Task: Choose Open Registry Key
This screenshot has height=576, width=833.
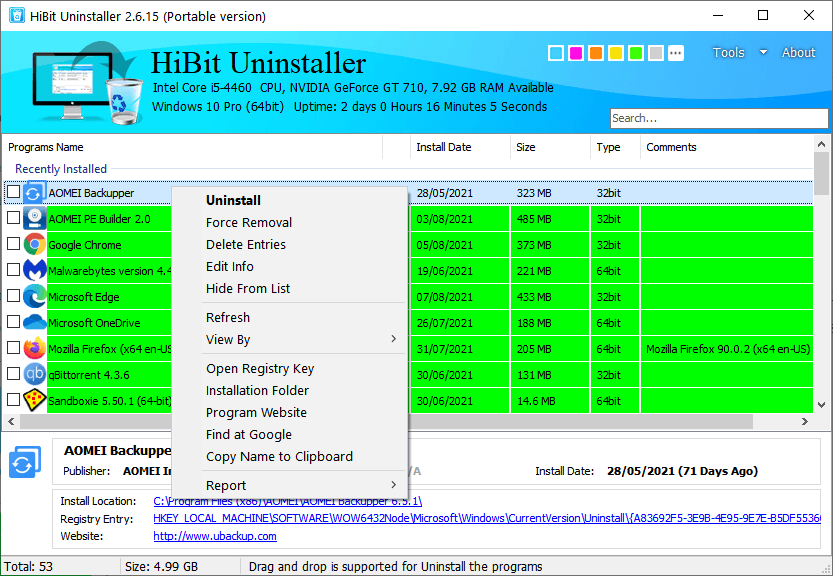Action: pyautogui.click(x=290, y=369)
